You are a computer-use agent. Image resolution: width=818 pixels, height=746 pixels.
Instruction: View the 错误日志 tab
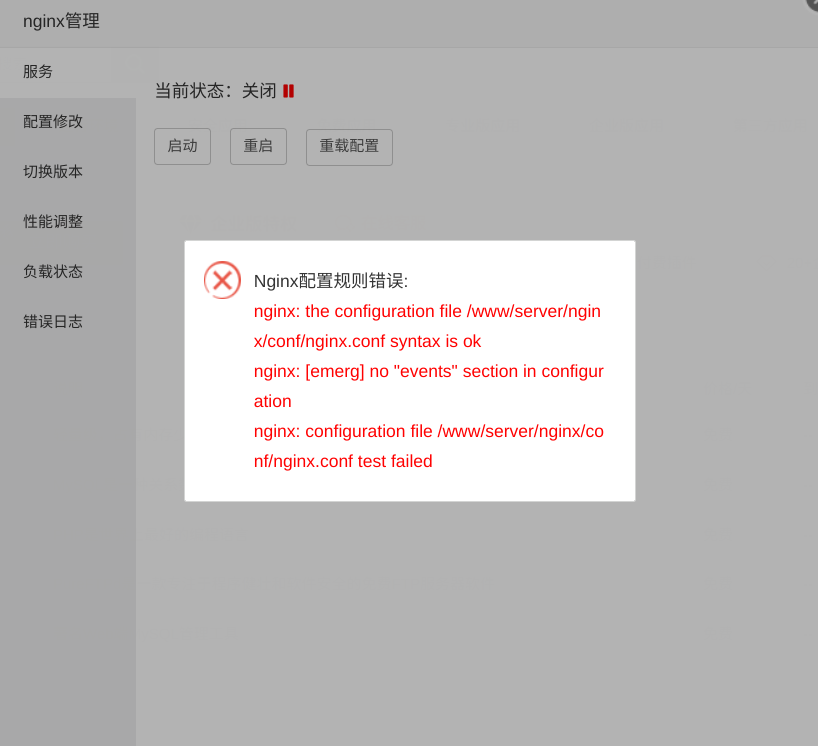coord(68,321)
